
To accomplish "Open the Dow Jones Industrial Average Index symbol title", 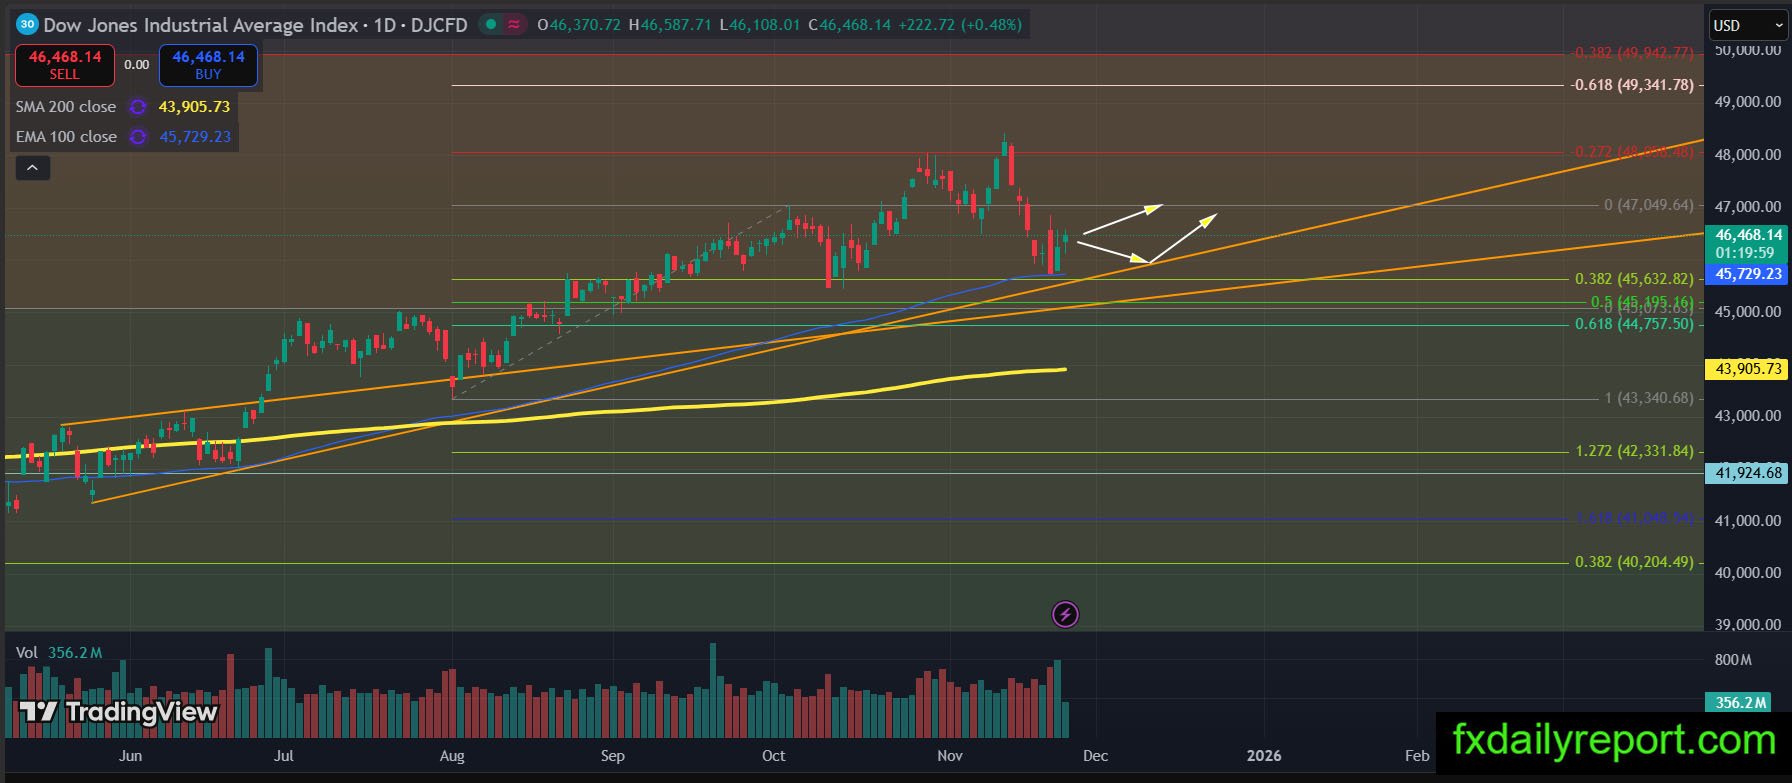I will [201, 25].
